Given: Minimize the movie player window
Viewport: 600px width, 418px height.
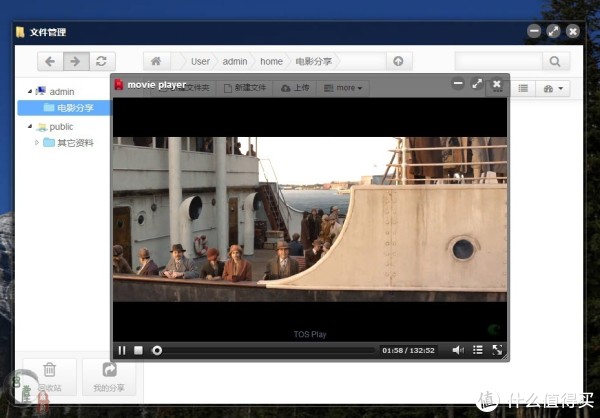Looking at the screenshot, I should pos(458,83).
